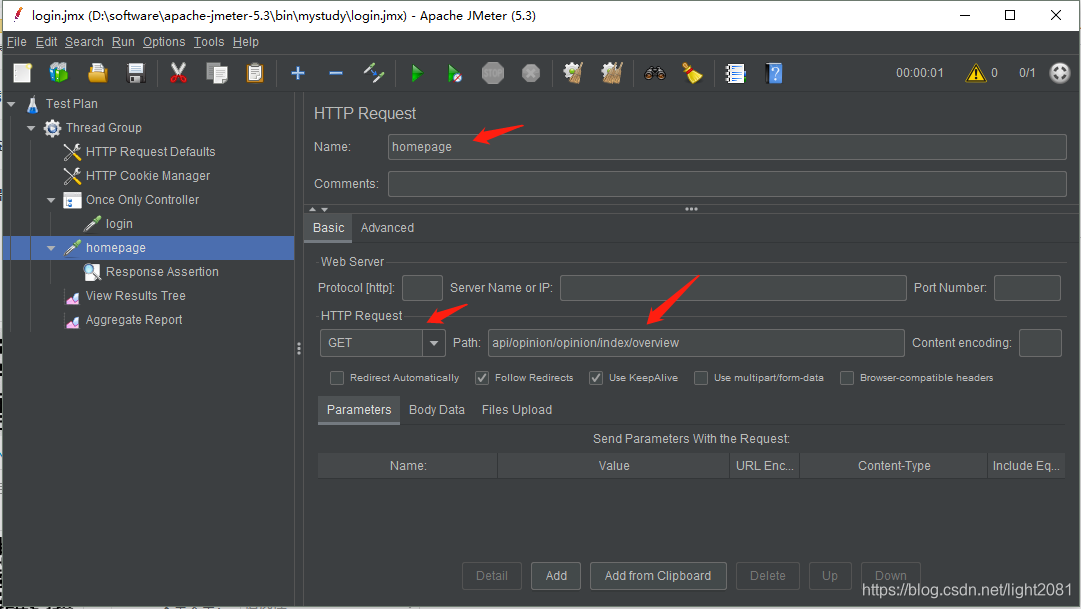
Task: Switch to the Advanced tab
Action: (387, 228)
